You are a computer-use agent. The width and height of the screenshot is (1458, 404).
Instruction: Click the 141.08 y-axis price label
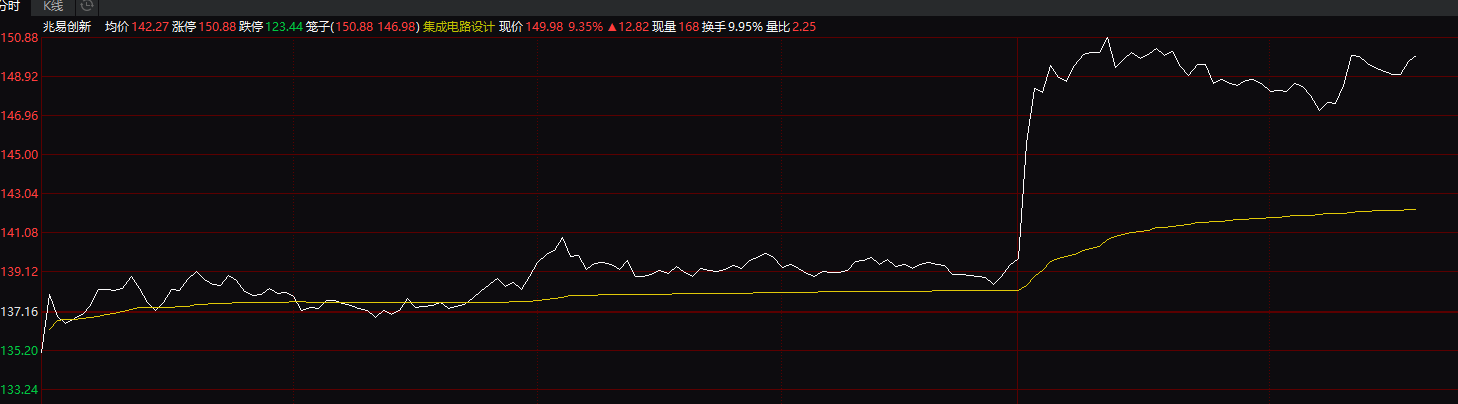[x=20, y=233]
